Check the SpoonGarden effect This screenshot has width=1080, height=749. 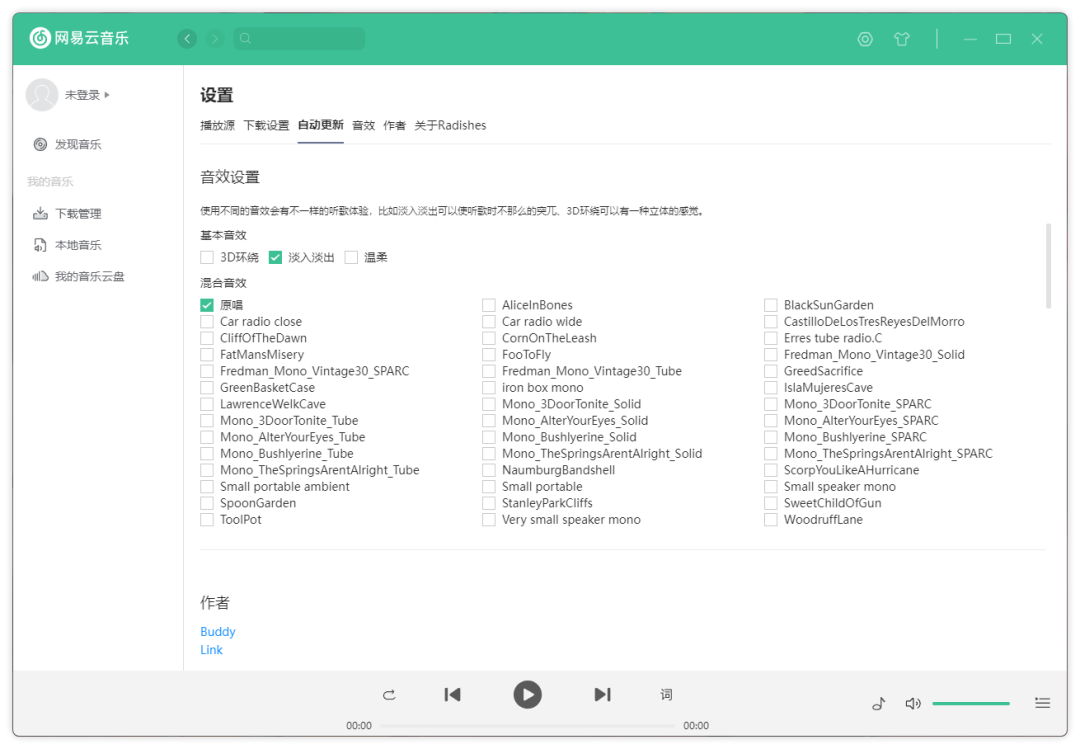(207, 504)
